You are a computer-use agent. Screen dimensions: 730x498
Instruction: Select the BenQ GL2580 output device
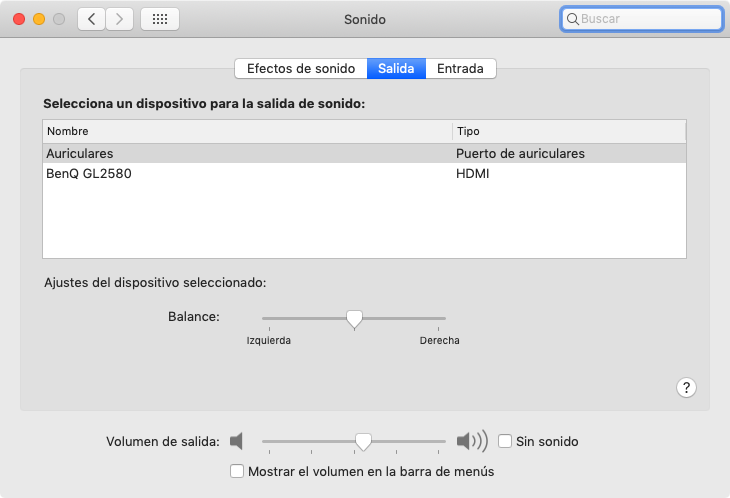coord(364,174)
